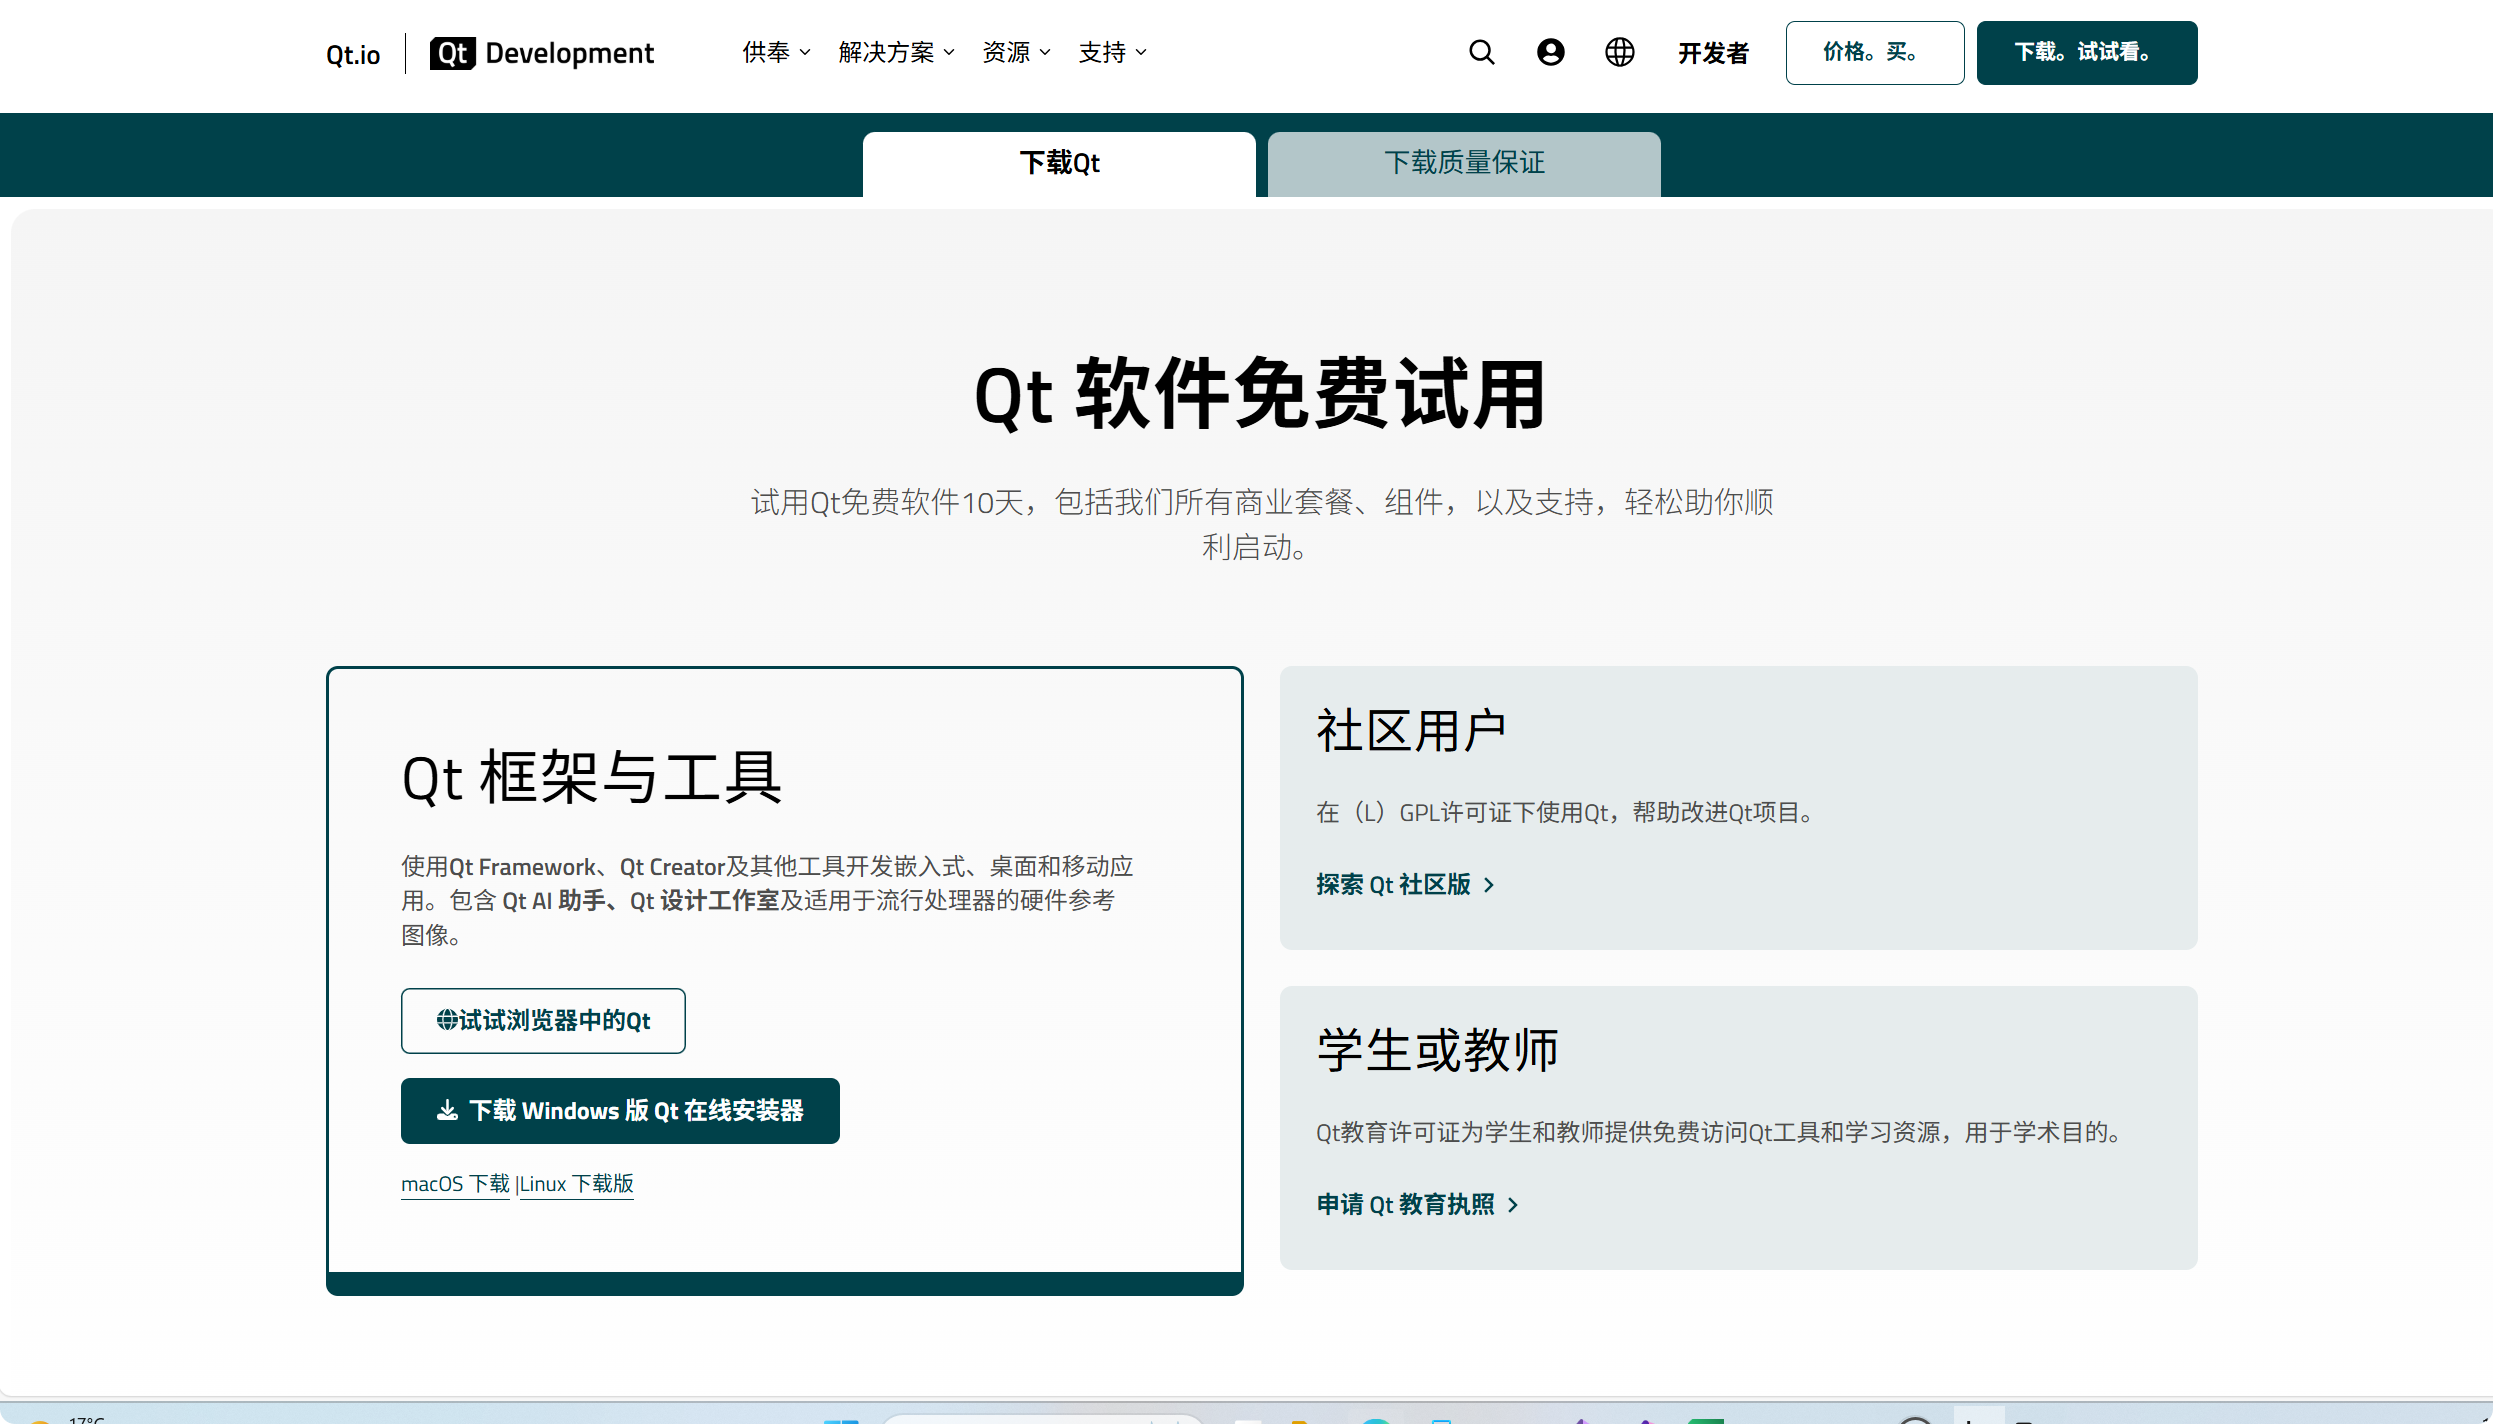Switch to the 下载质量保证 tab
2493x1424 pixels.
1464,163
